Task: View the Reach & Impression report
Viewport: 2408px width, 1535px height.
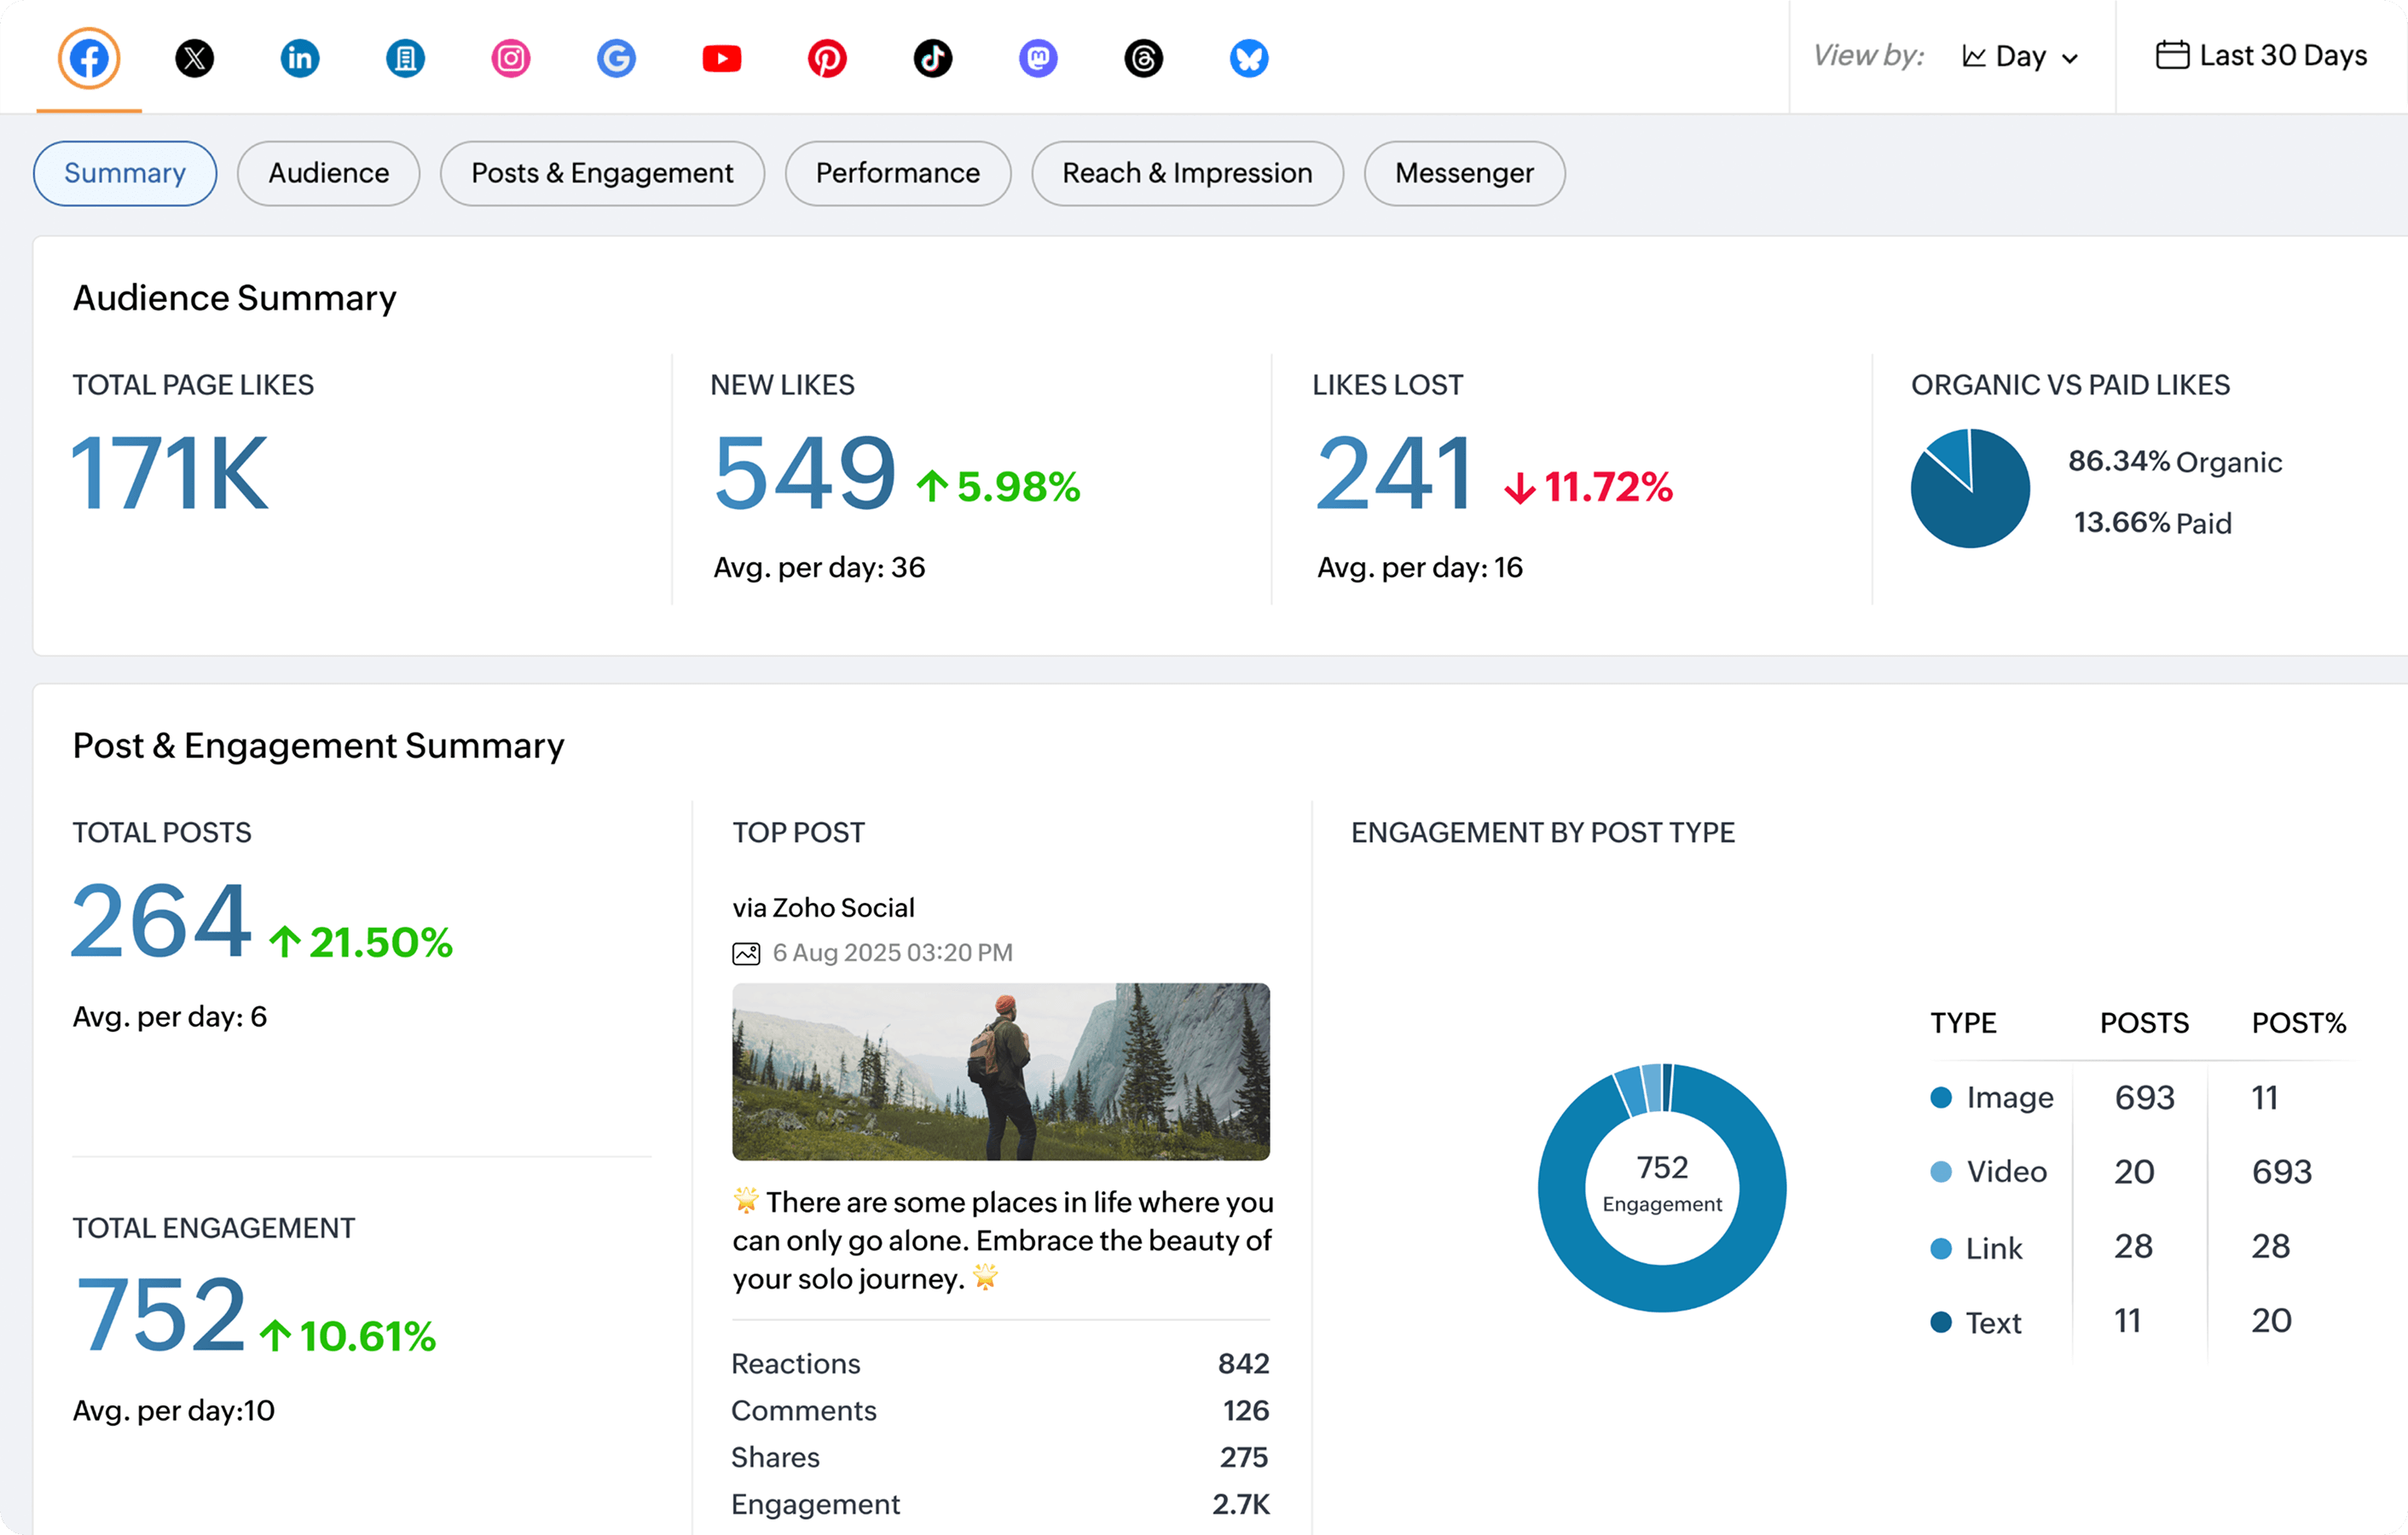Action: coord(1187,173)
